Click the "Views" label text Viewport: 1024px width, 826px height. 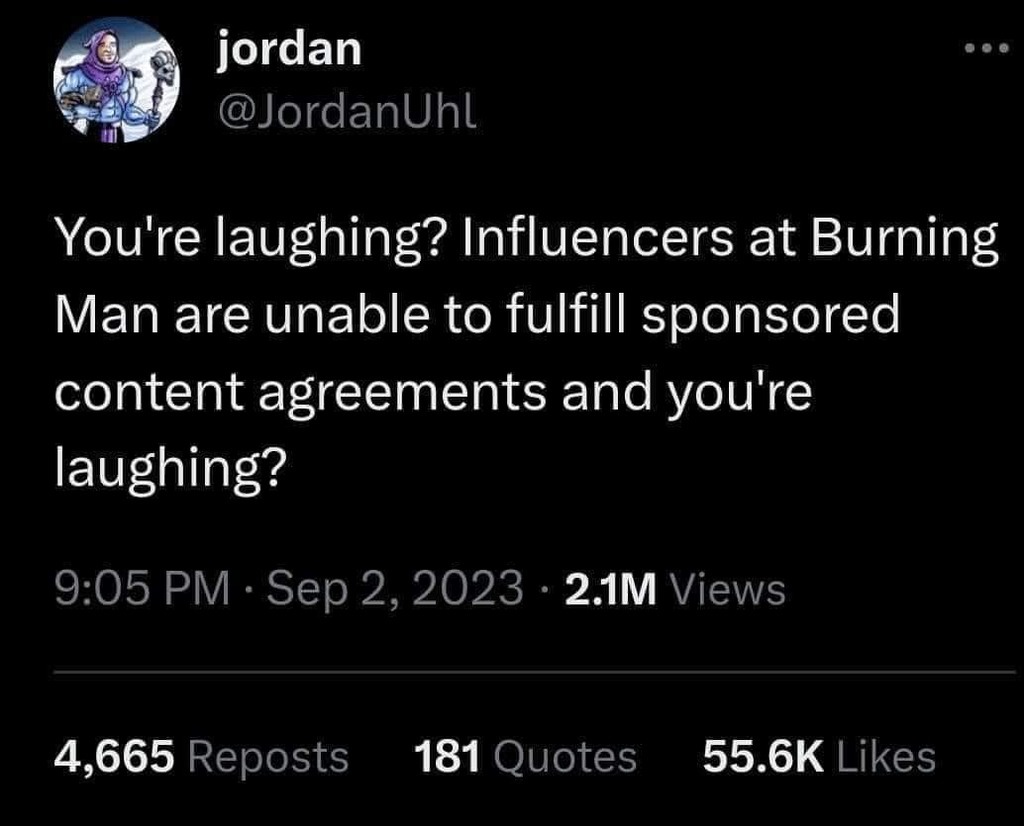click(728, 590)
